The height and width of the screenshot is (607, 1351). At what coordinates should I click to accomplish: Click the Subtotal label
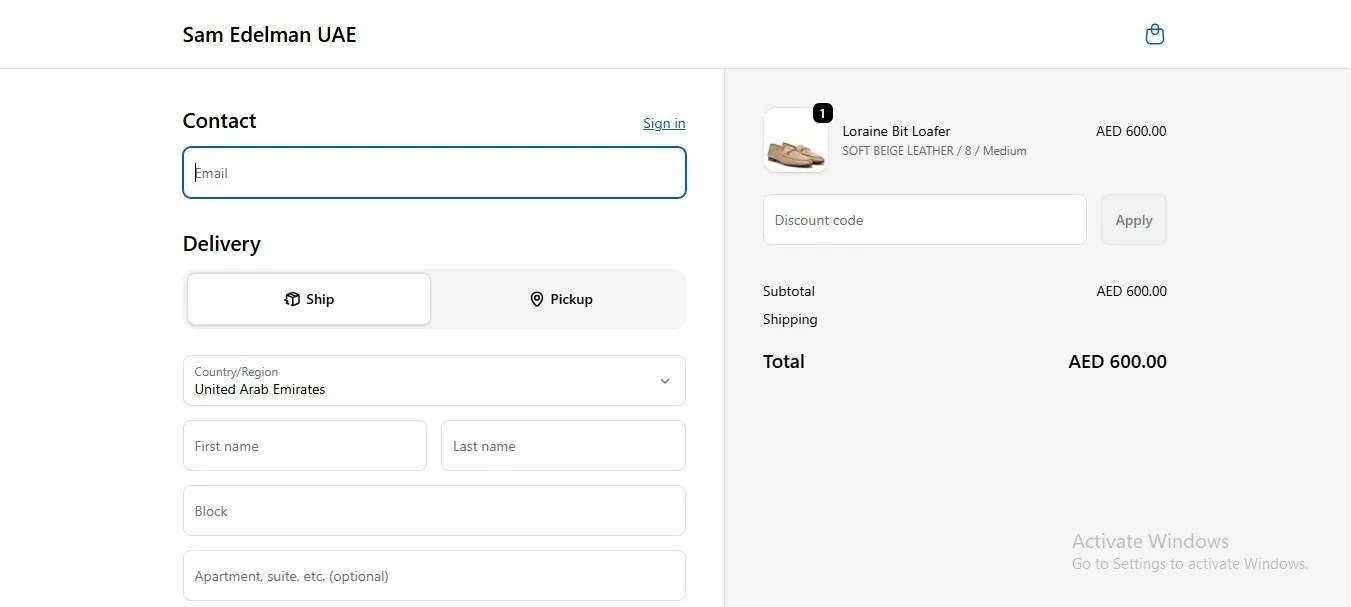coord(789,291)
